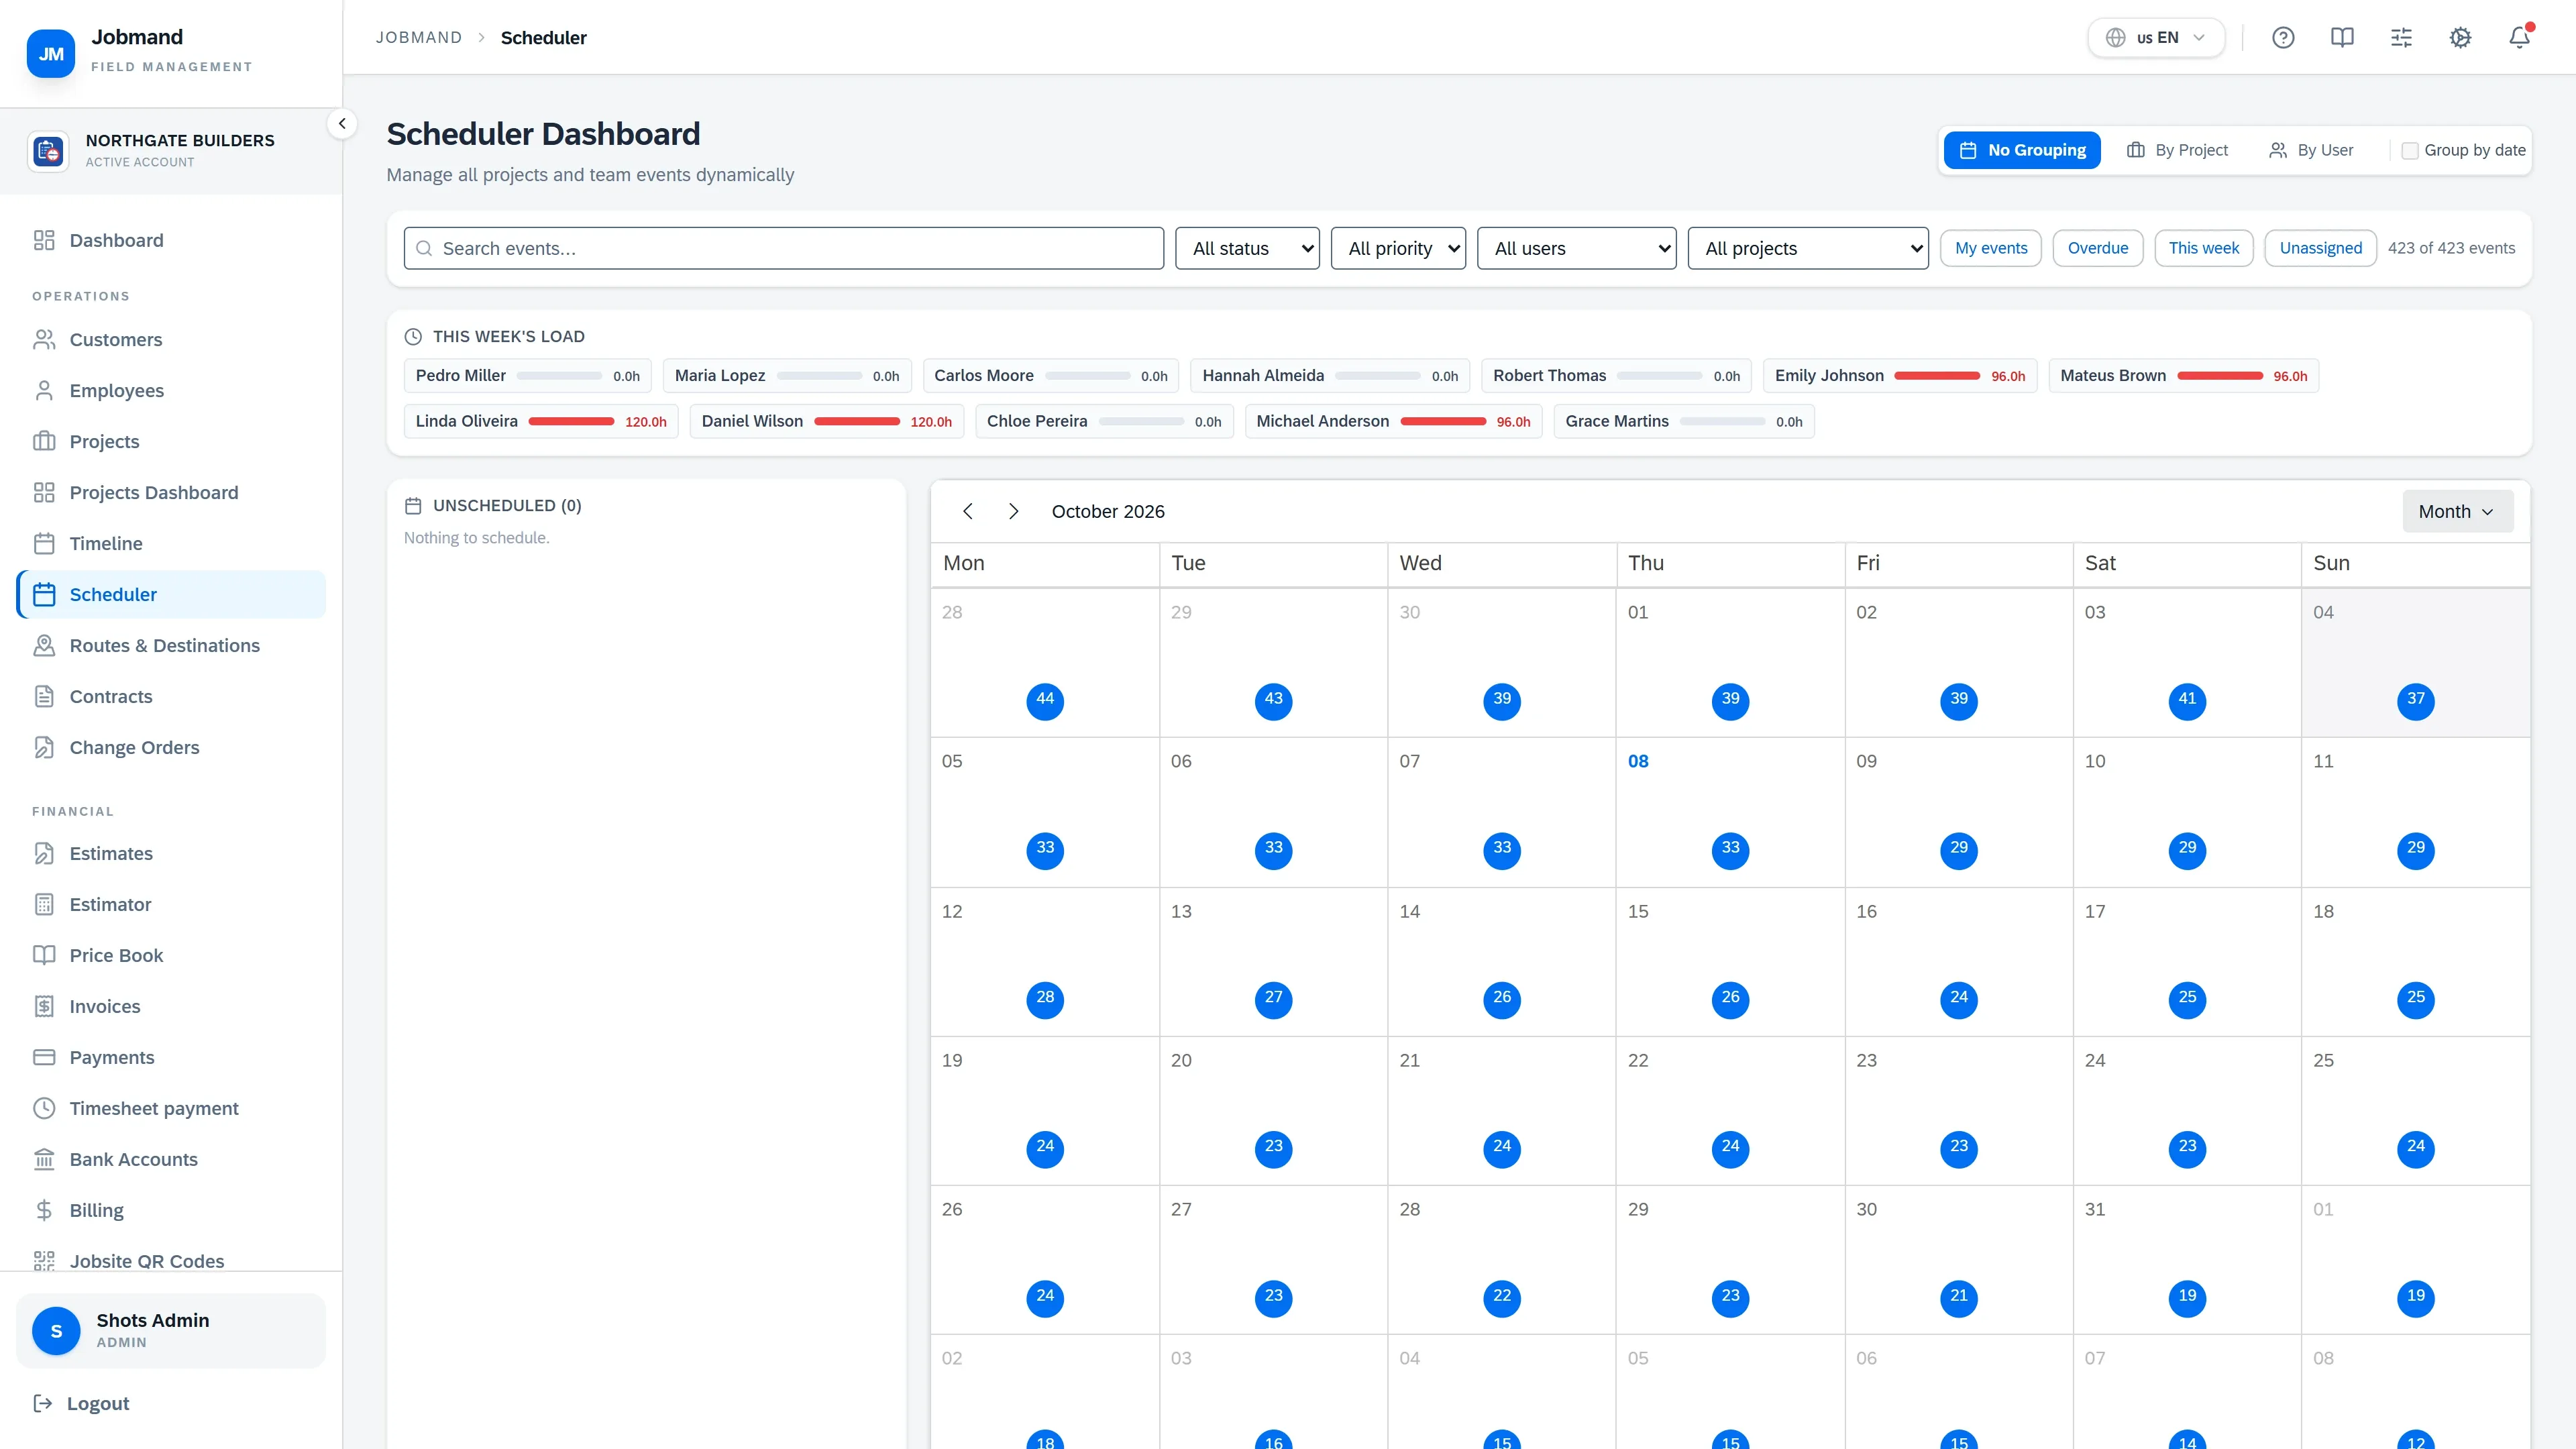This screenshot has height=1449, width=2576.
Task: Click the JOBMAND breadcrumb link
Action: [x=419, y=38]
